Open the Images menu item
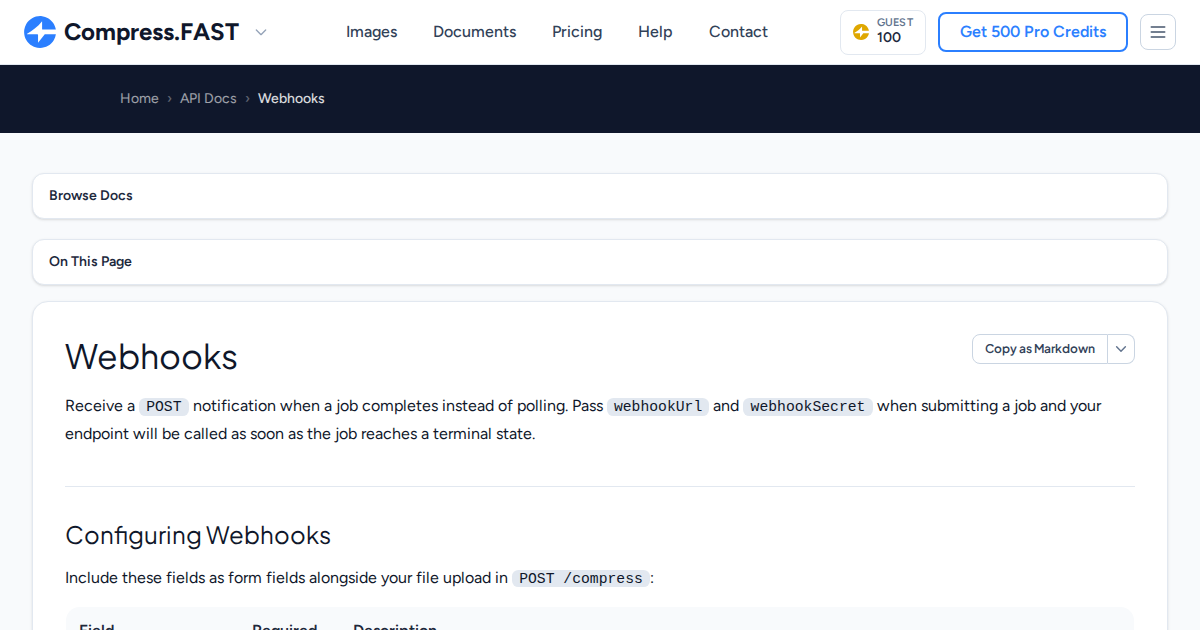The image size is (1200, 630). point(372,32)
